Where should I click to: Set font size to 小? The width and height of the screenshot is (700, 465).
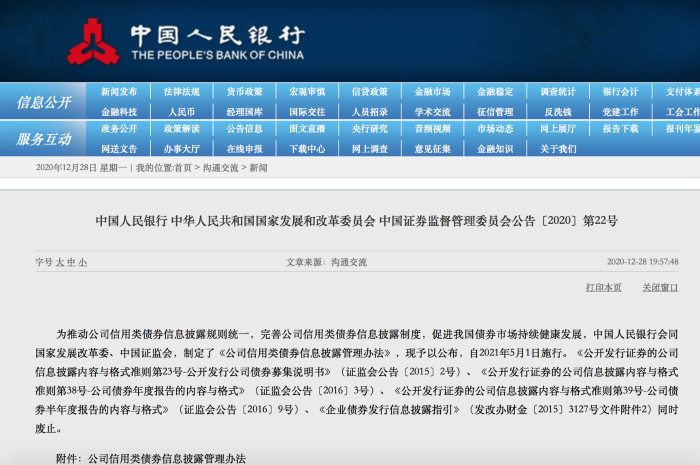tap(83, 262)
